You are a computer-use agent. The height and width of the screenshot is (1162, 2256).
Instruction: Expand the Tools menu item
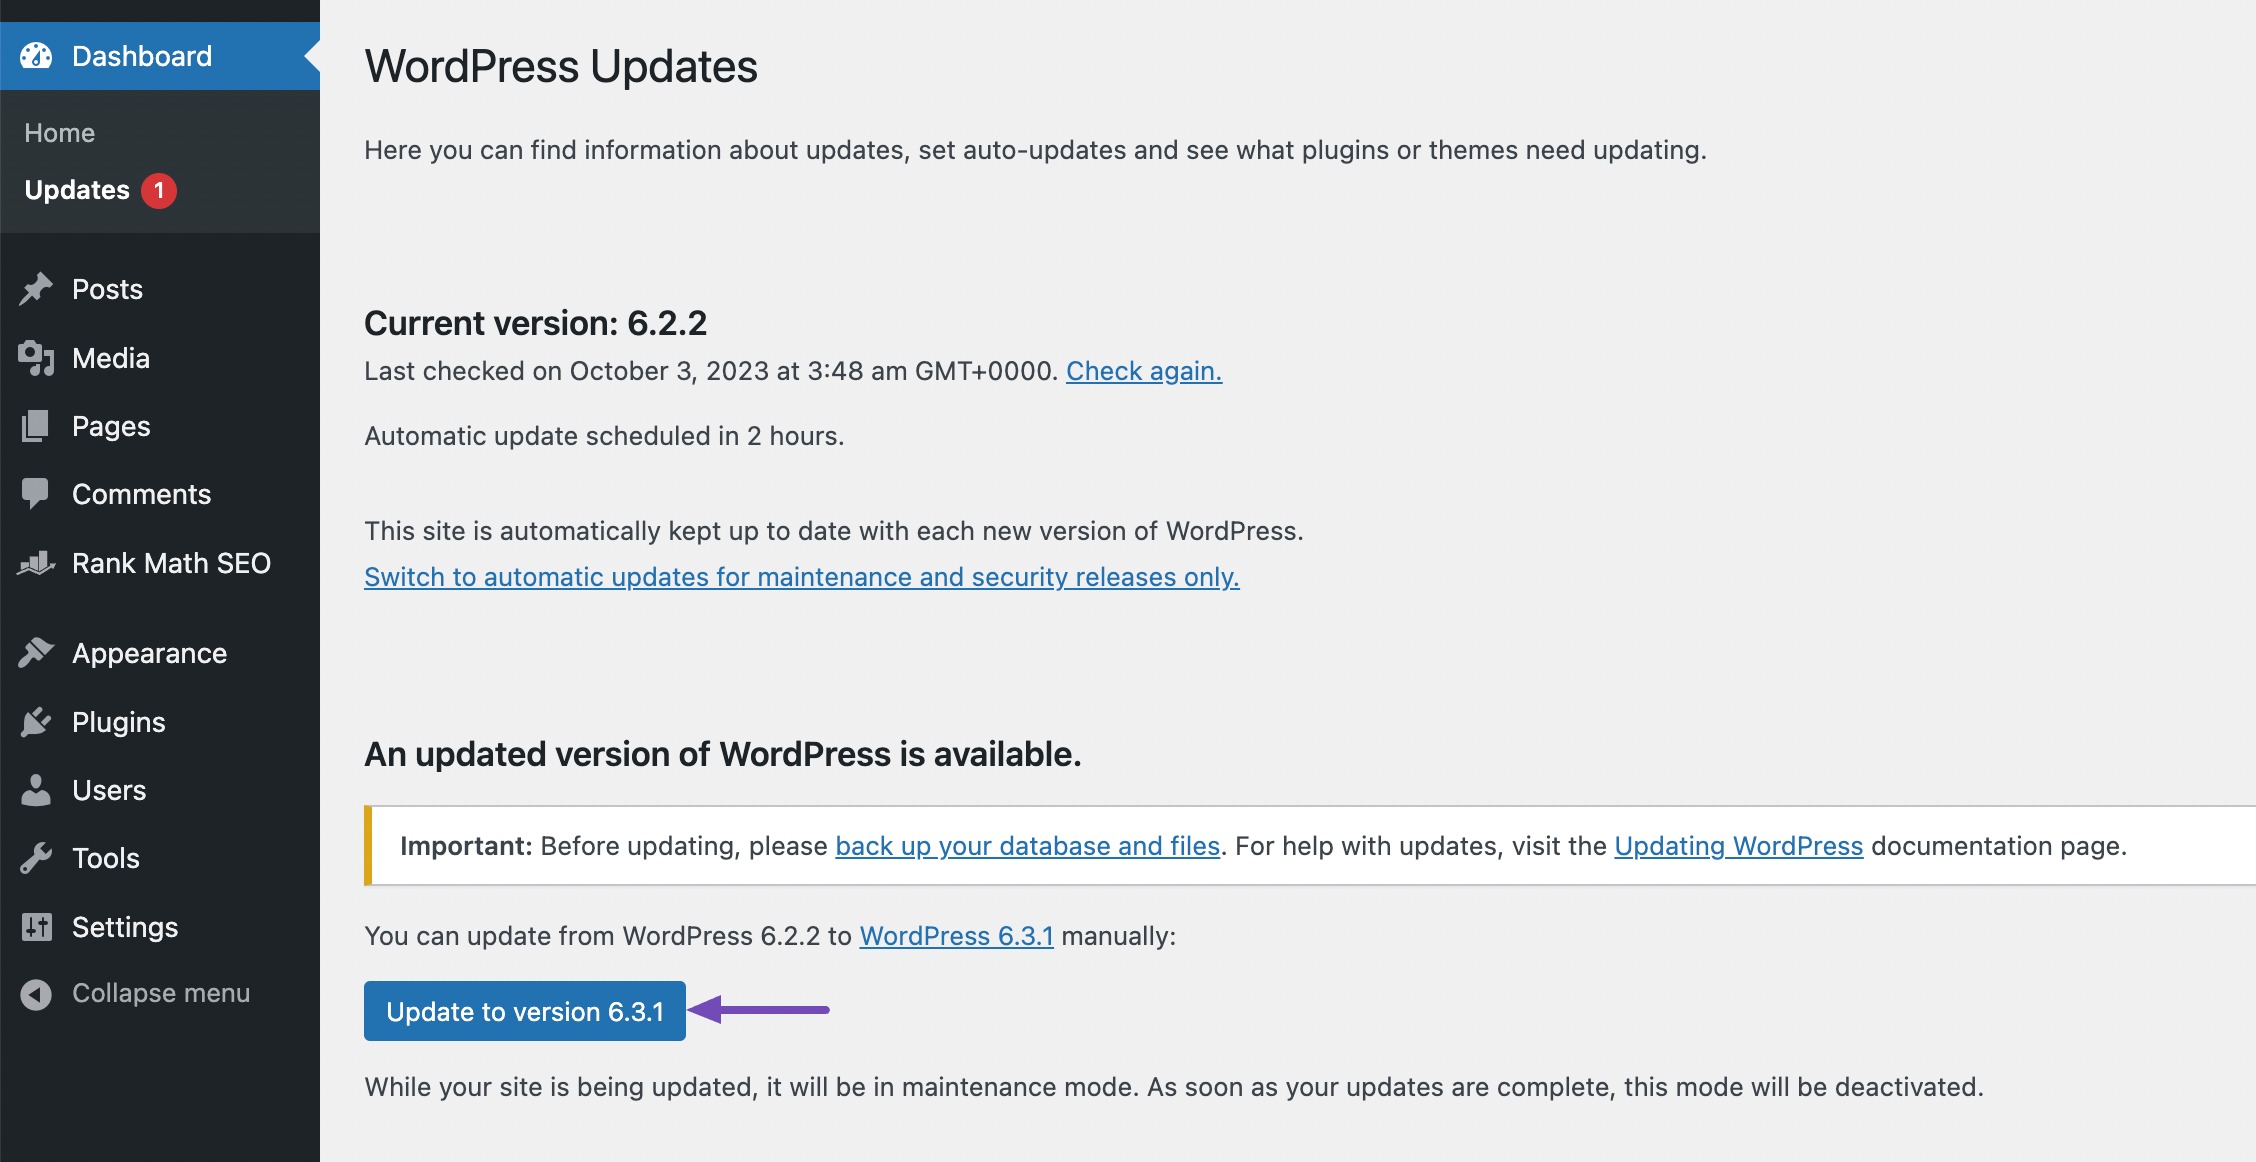[105, 855]
